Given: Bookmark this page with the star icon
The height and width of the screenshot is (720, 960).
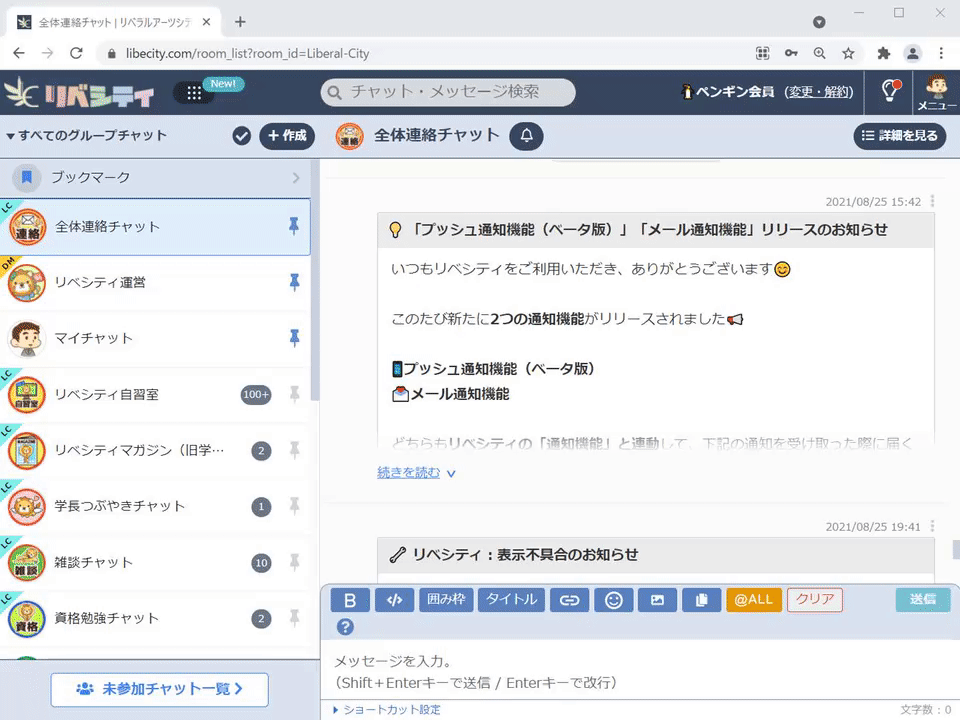Looking at the screenshot, I should click(x=848, y=53).
